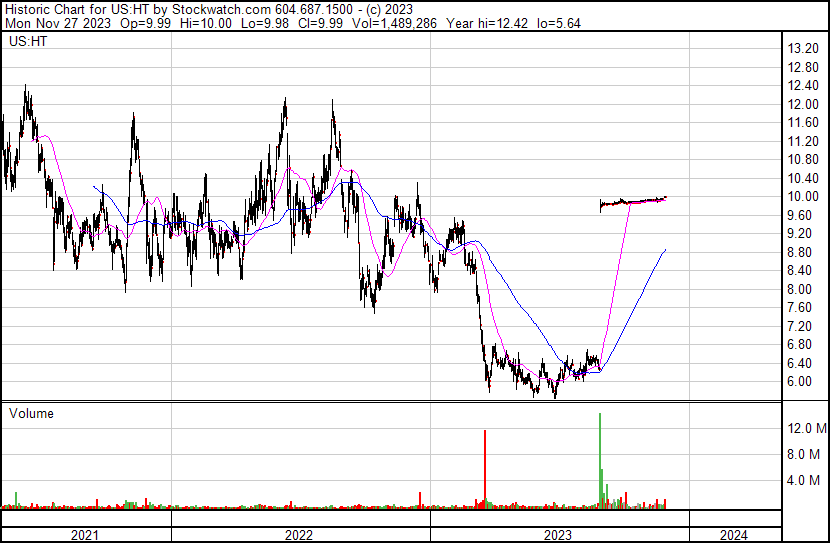The width and height of the screenshot is (830, 543).
Task: Click the flat price bars near 10.00
Action: click(632, 202)
